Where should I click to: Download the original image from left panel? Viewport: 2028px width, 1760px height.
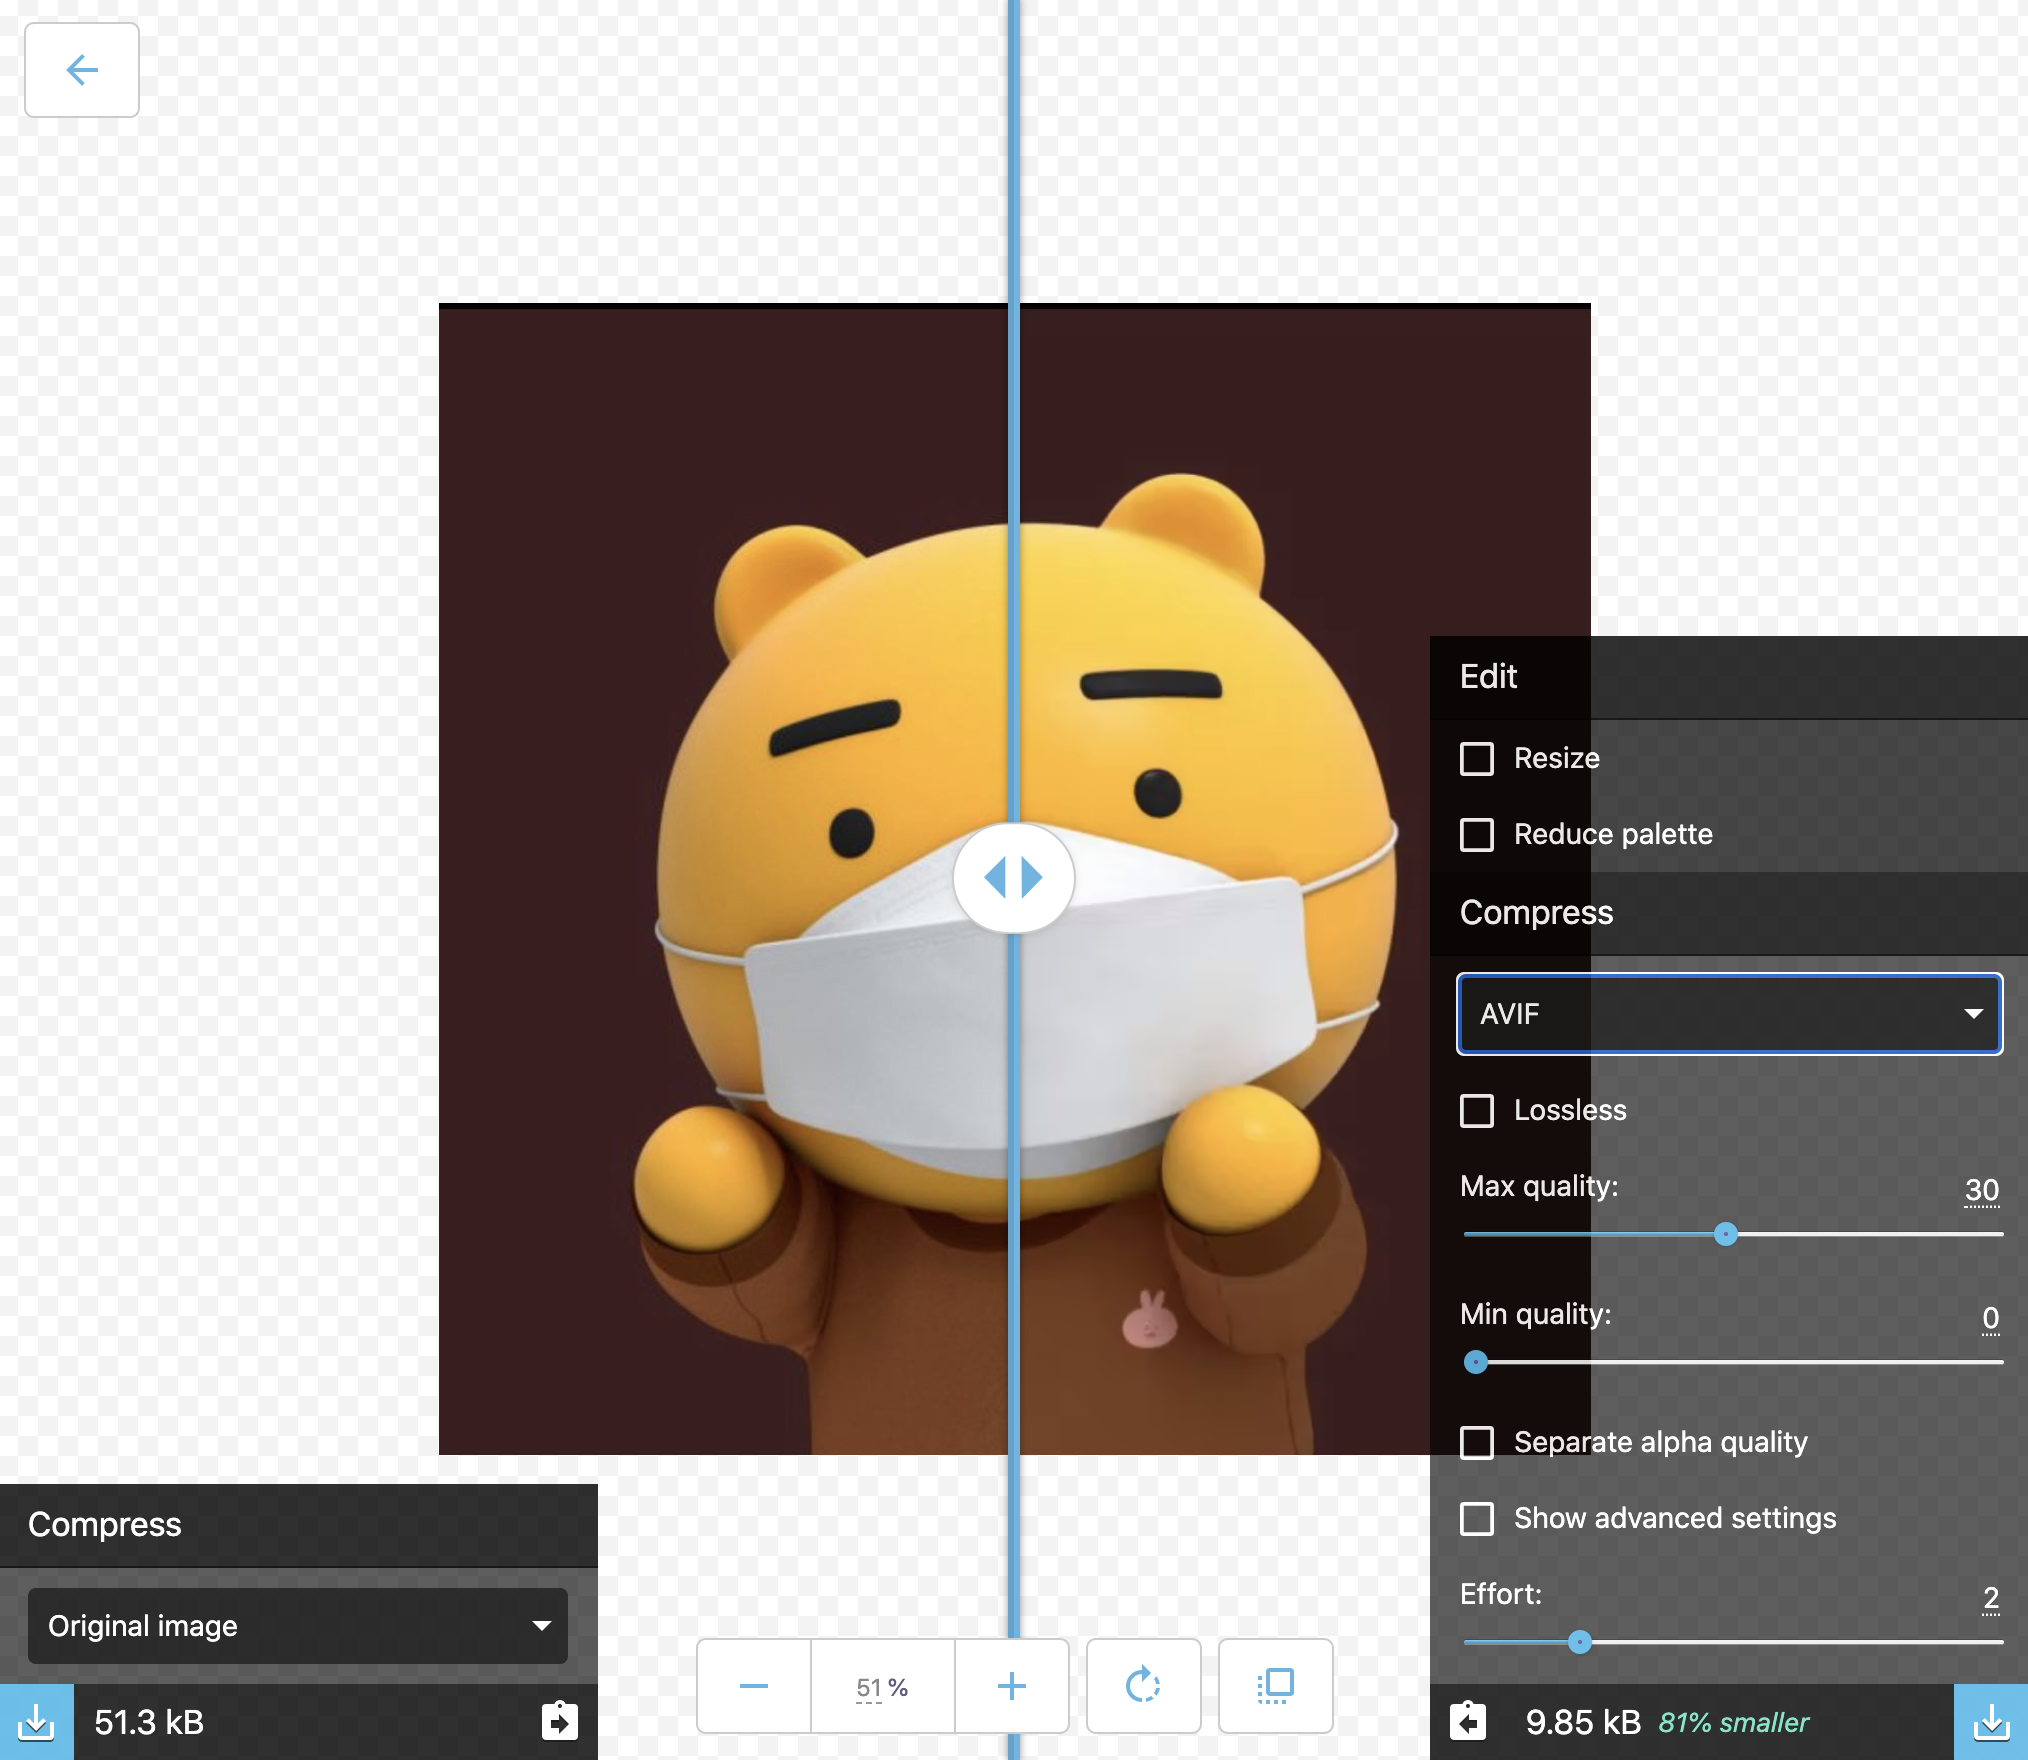(36, 1722)
